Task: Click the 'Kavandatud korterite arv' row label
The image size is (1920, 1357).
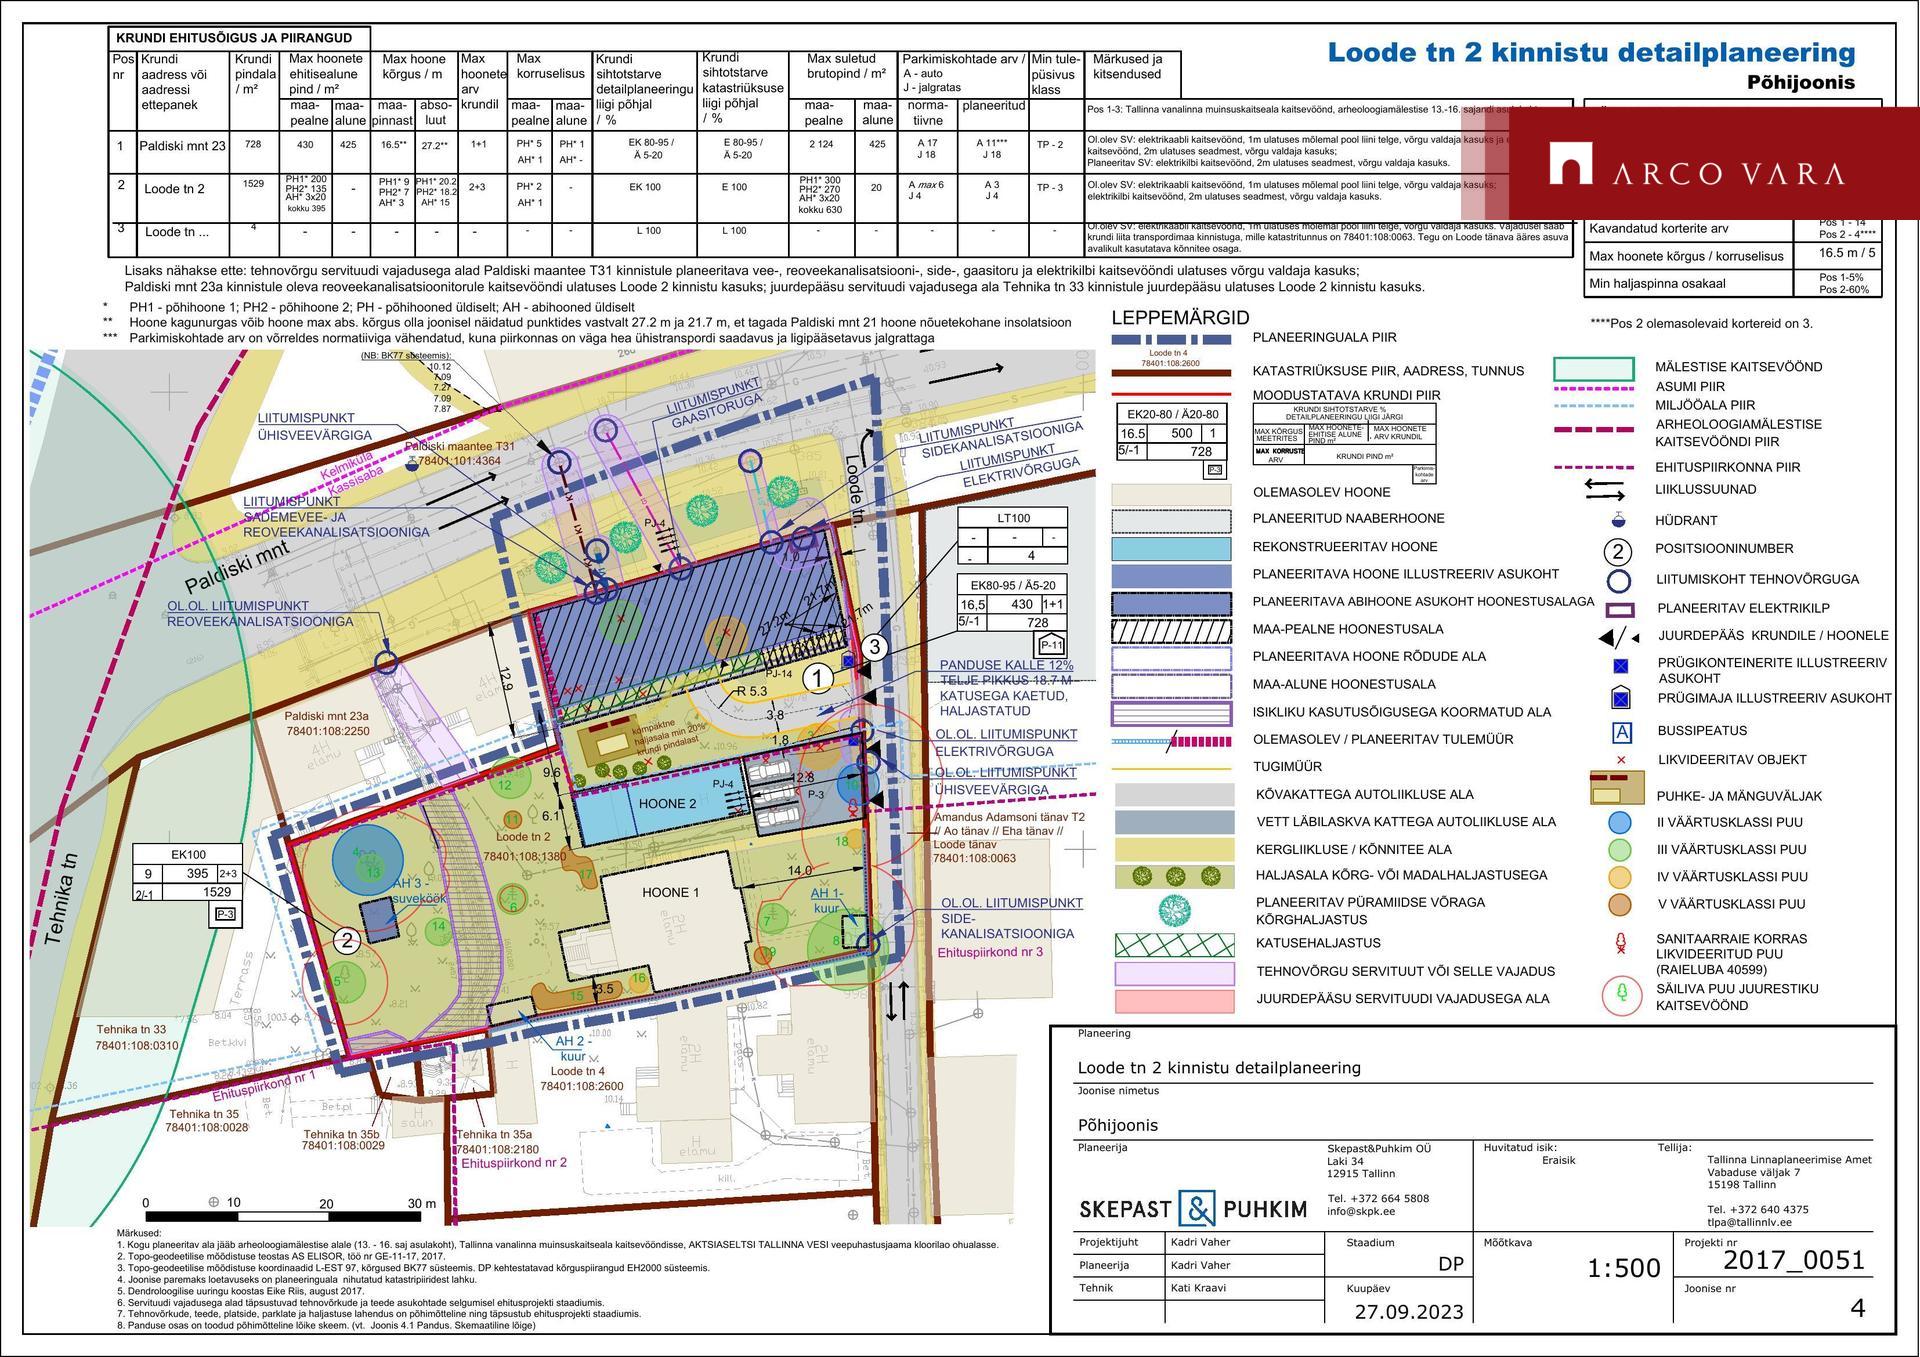Action: click(x=1659, y=229)
